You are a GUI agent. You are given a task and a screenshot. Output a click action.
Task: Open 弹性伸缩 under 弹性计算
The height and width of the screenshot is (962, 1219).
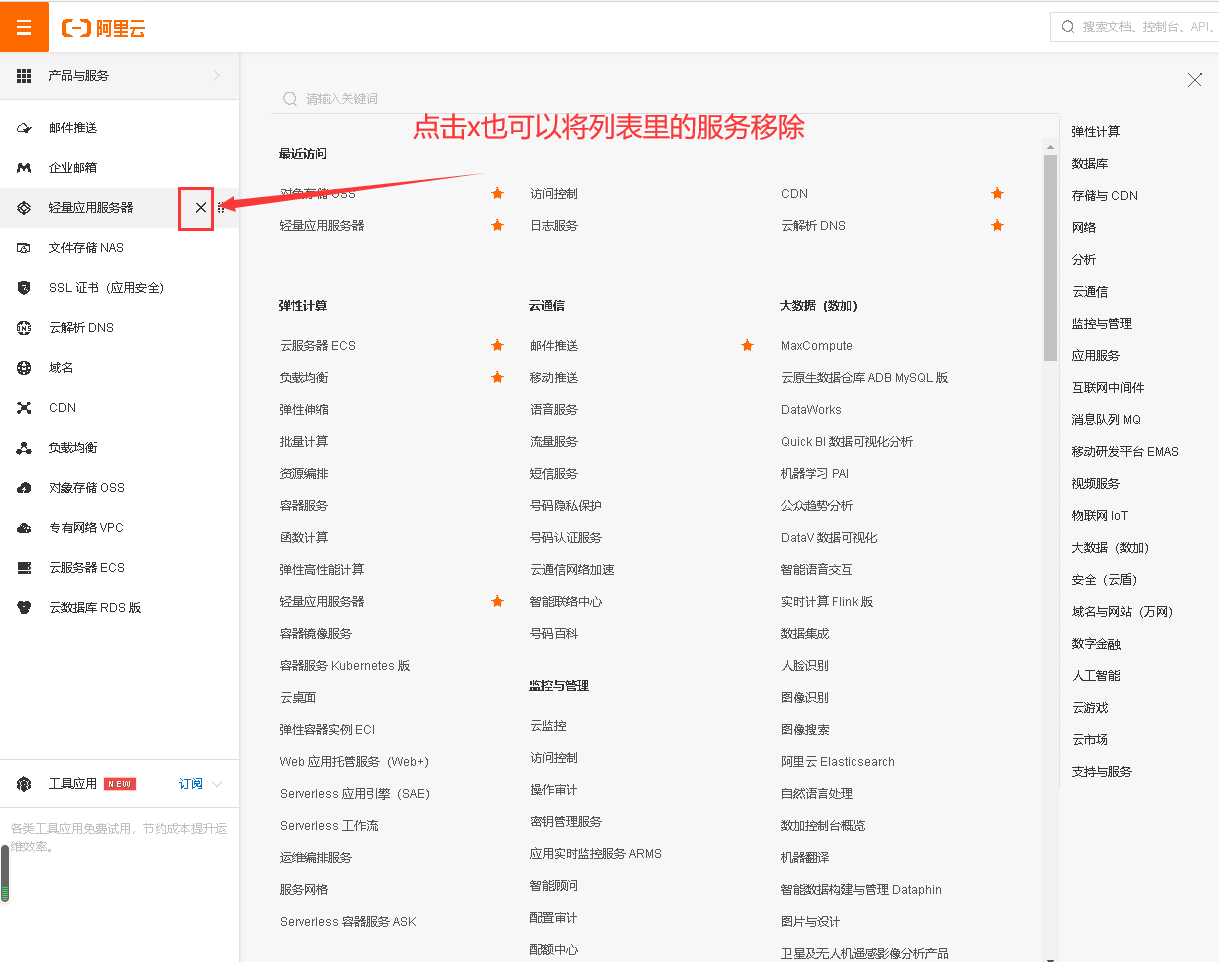pyautogui.click(x=304, y=410)
